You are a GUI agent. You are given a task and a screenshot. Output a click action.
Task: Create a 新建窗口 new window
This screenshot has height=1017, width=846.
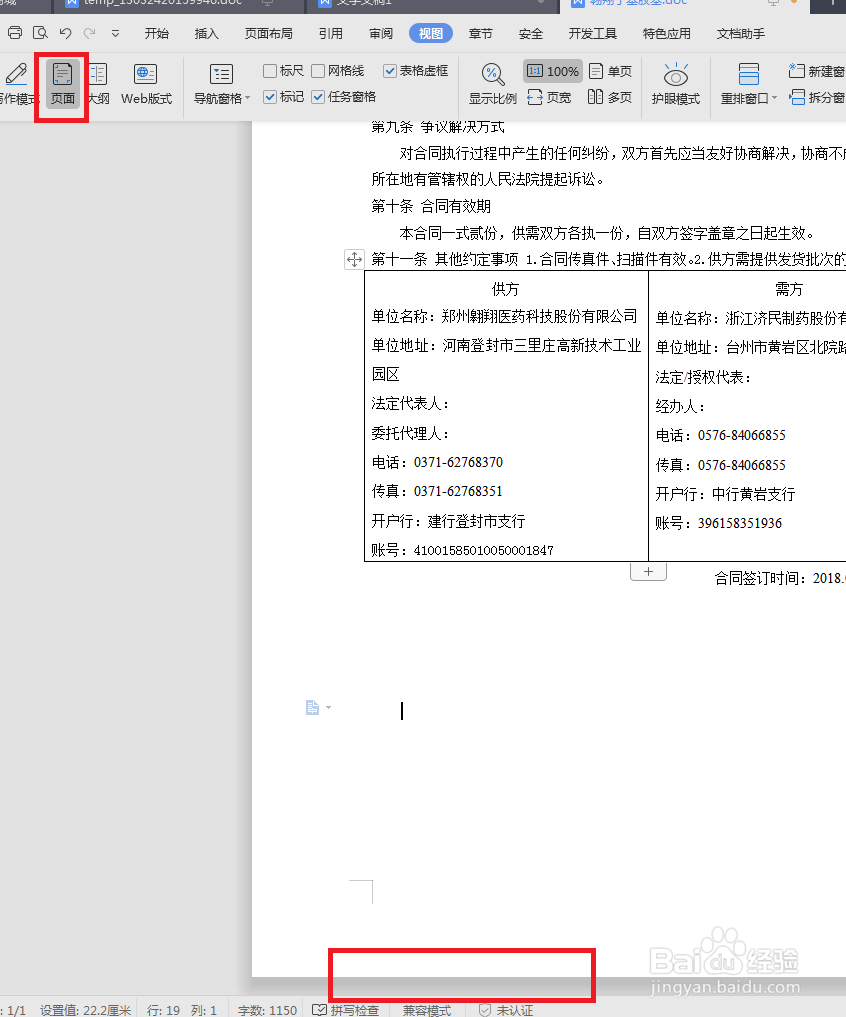tap(817, 70)
